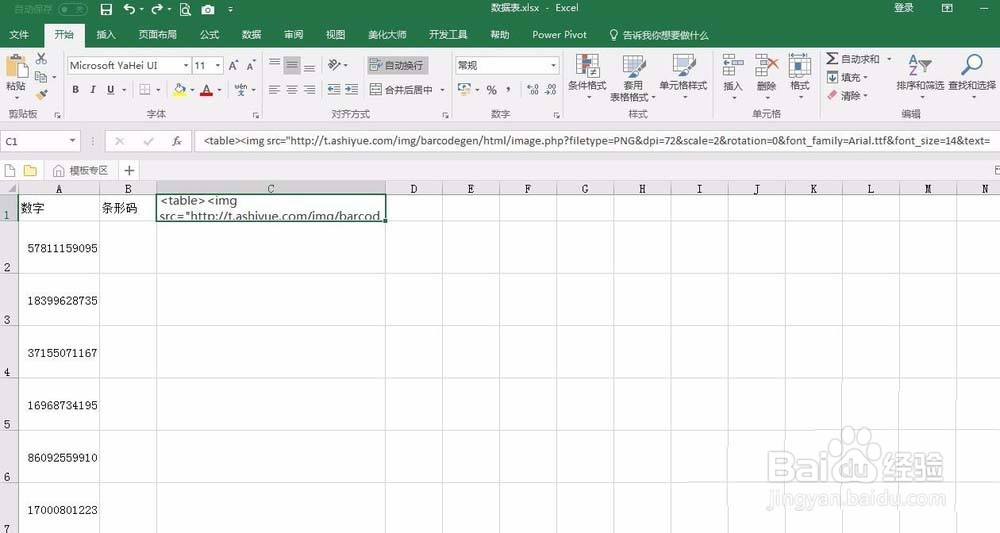Switch to the Formulas (公式) tab
This screenshot has width=1000, height=533.
(x=209, y=34)
